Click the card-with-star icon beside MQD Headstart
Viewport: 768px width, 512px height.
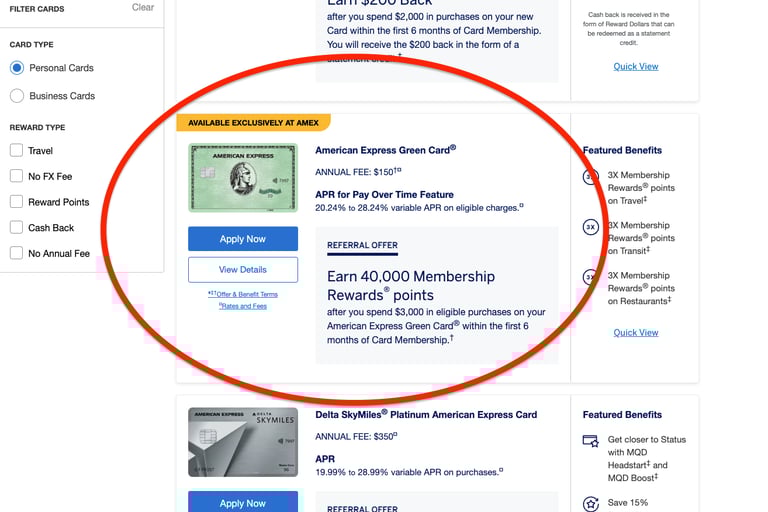(x=591, y=441)
